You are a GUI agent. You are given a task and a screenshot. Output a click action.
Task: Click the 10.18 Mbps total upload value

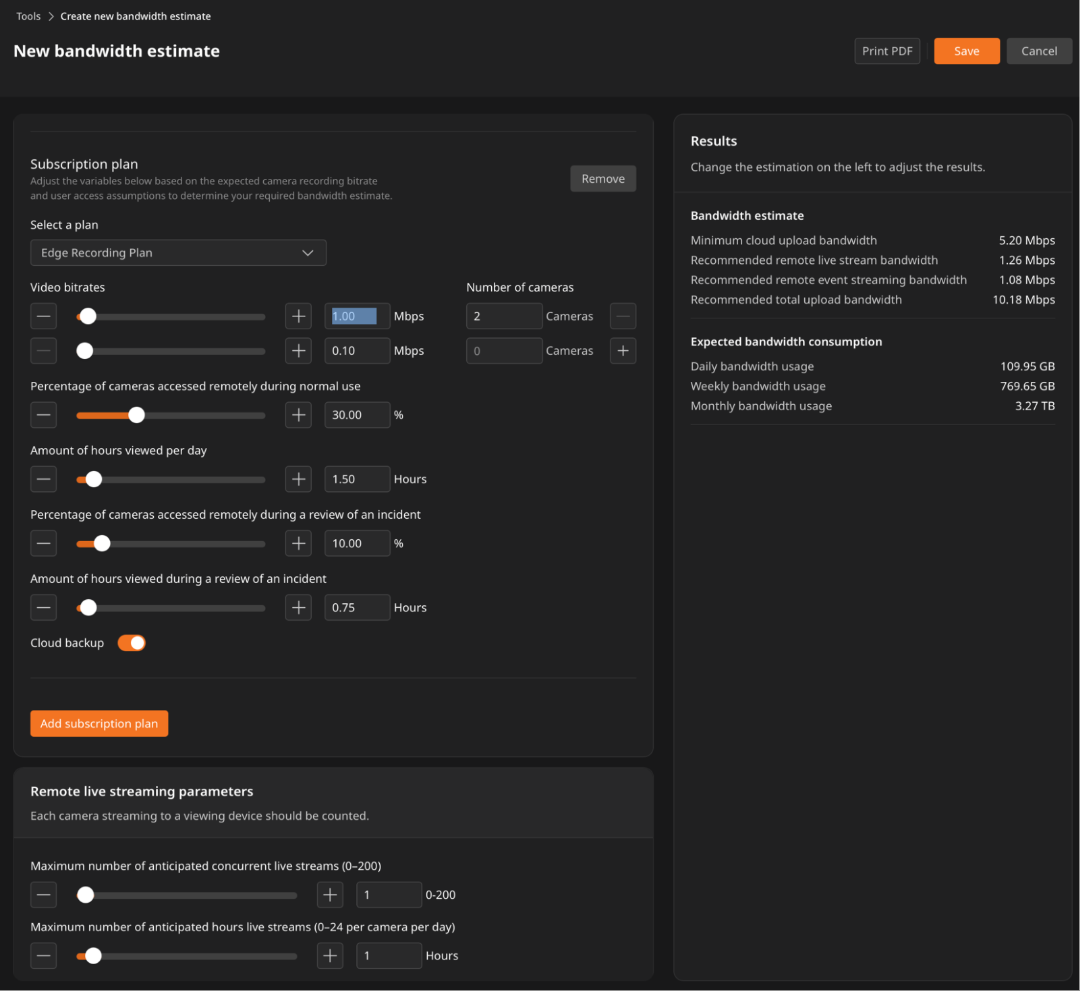tap(1024, 300)
